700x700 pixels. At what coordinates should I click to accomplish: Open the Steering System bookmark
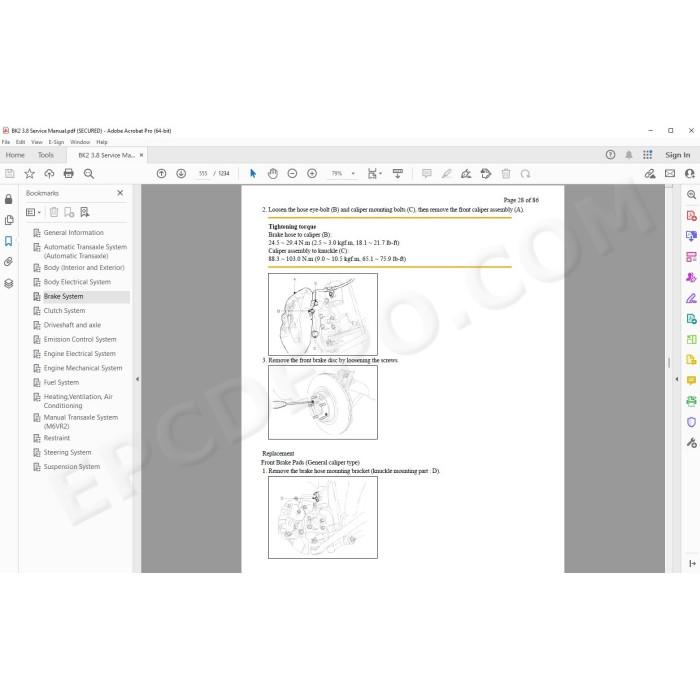point(67,452)
